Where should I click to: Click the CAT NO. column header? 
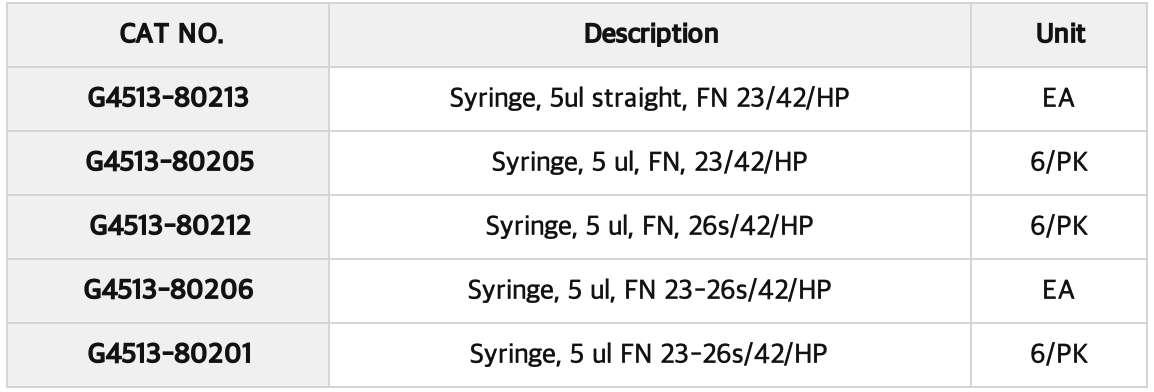(171, 34)
